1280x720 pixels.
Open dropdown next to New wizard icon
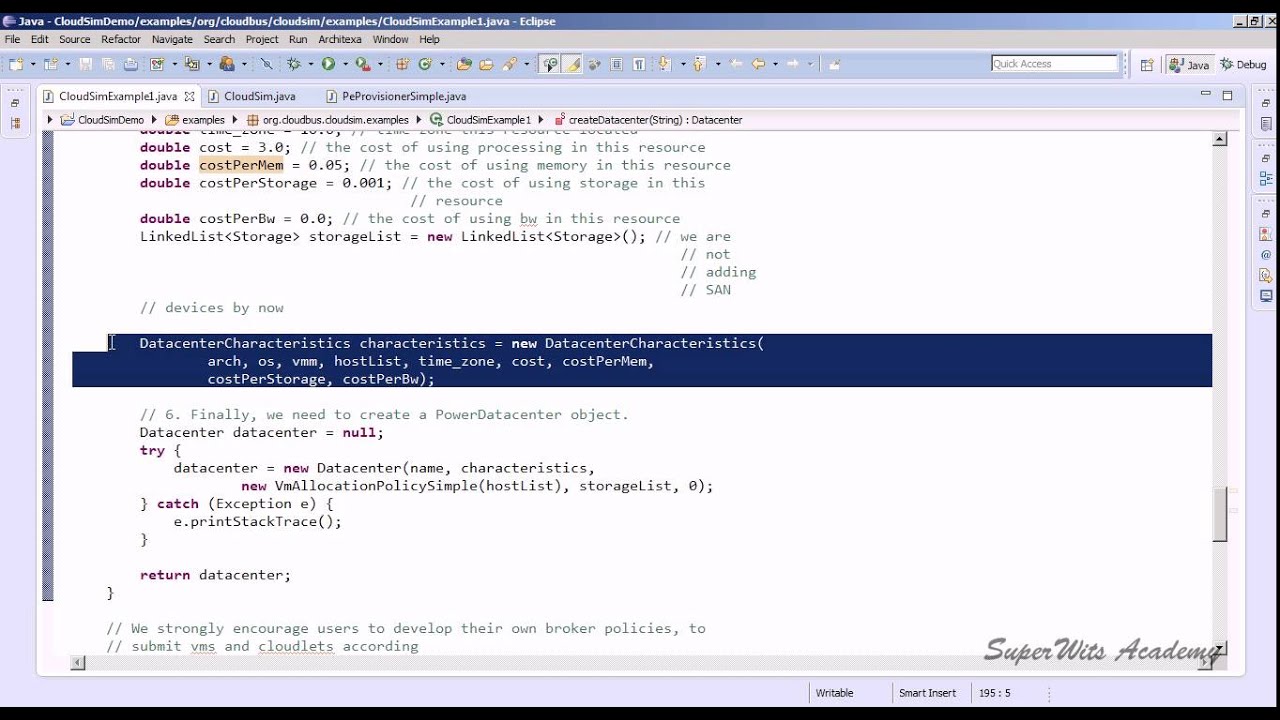coord(33,64)
